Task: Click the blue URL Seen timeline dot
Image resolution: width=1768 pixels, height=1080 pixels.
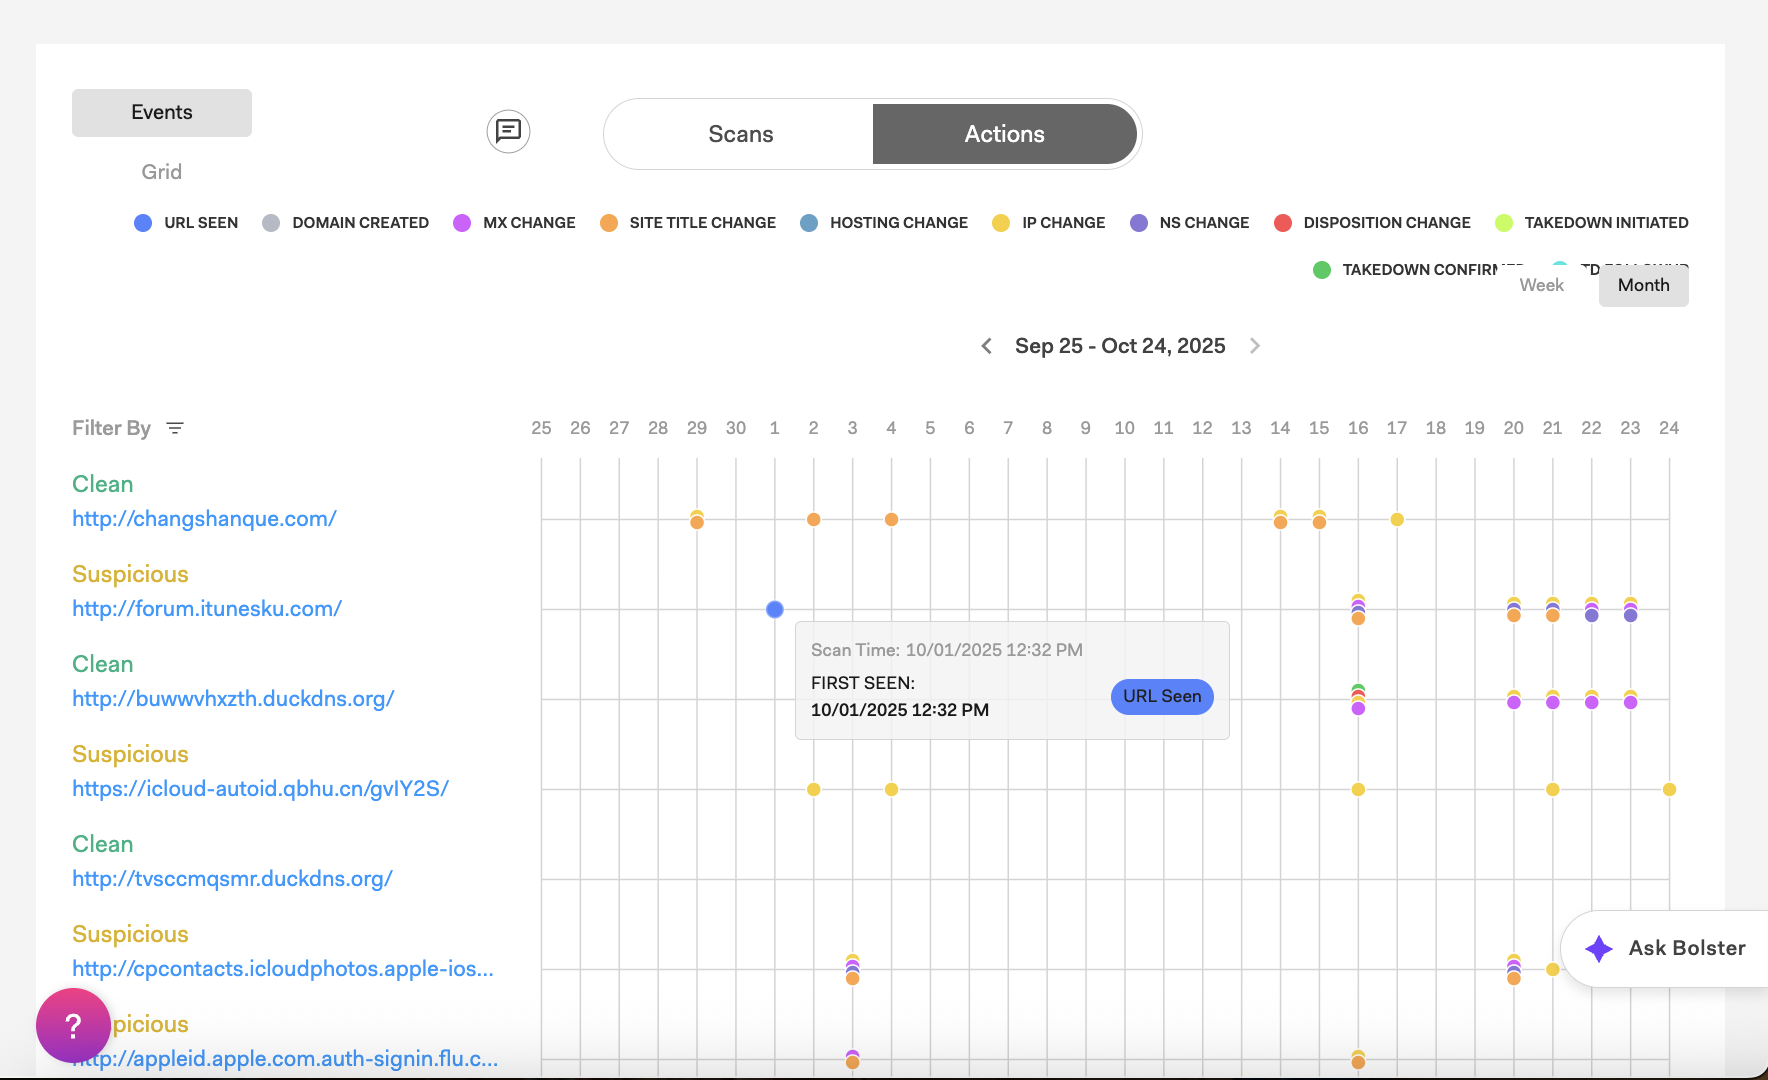Action: [x=775, y=609]
